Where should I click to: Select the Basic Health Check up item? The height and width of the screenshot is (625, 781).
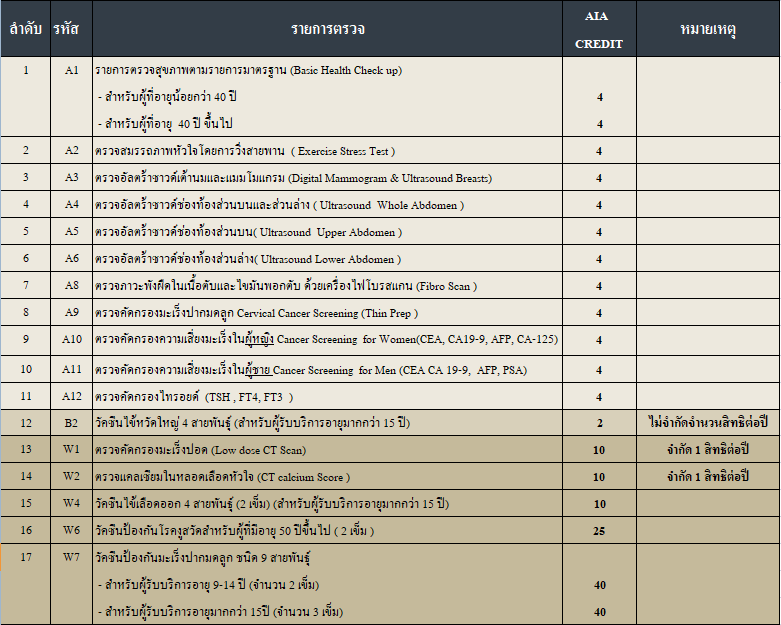click(249, 70)
